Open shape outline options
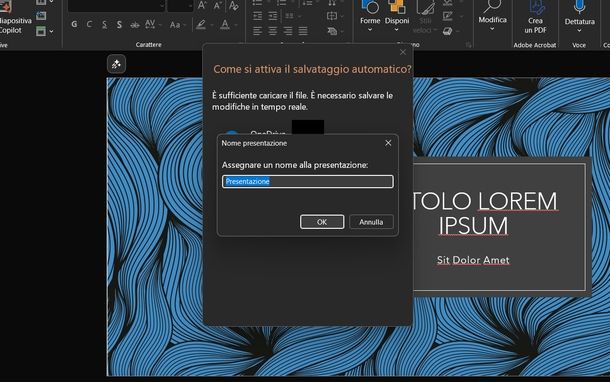The image size is (610, 382). coord(448,16)
